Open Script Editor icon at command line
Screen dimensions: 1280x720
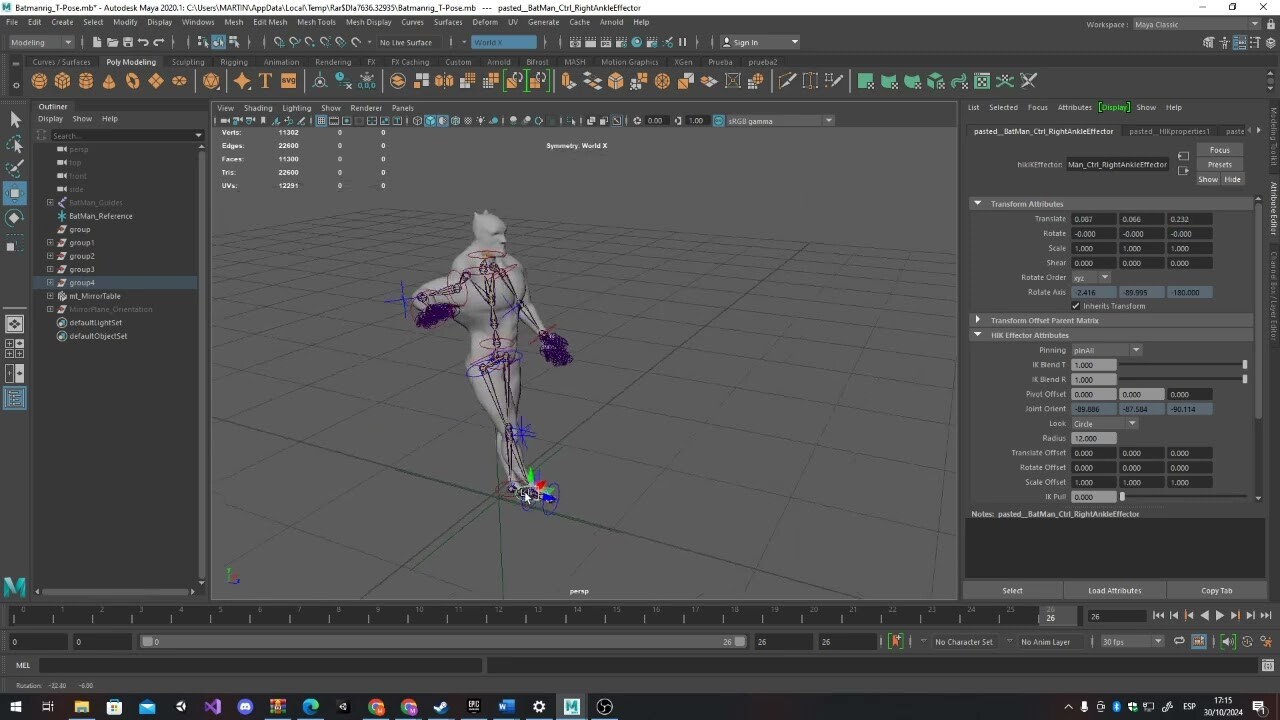[1268, 665]
